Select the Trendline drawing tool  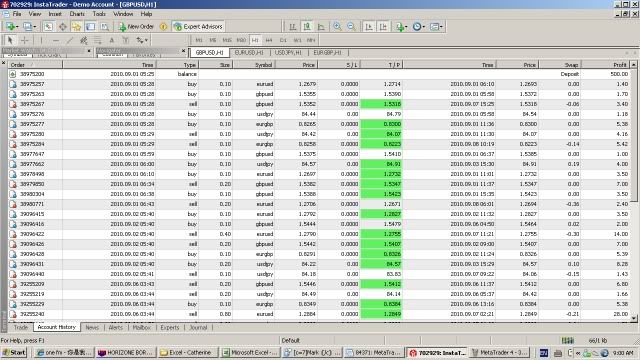click(x=70, y=40)
